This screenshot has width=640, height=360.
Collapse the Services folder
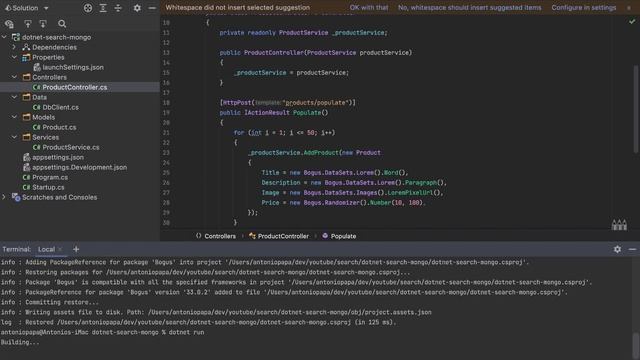point(14,137)
